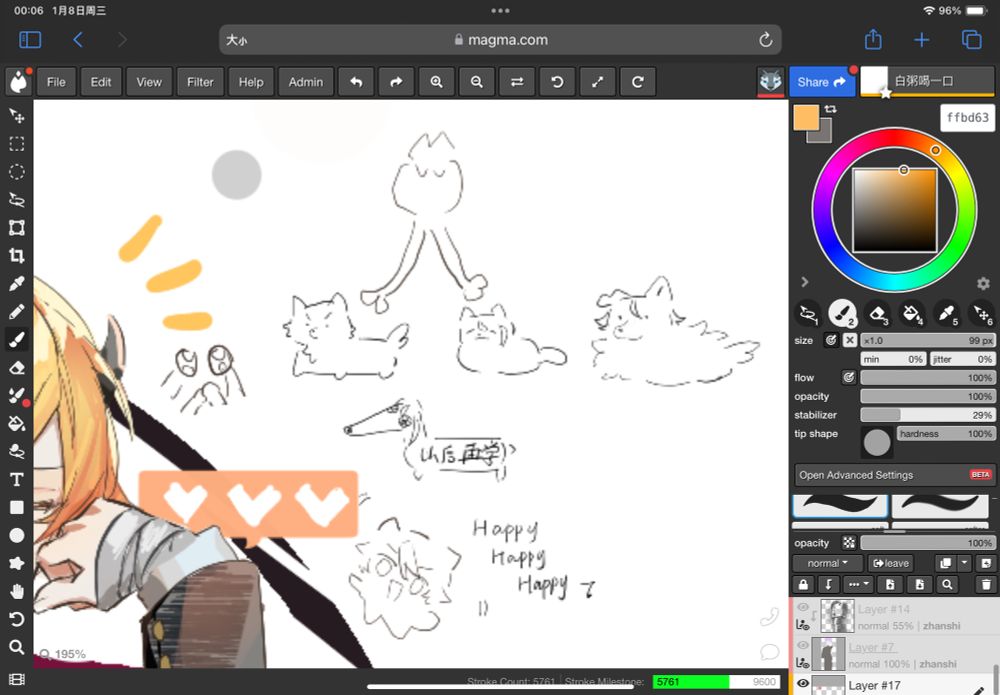Activate the eyedropper tool in left toolbar

16,284
